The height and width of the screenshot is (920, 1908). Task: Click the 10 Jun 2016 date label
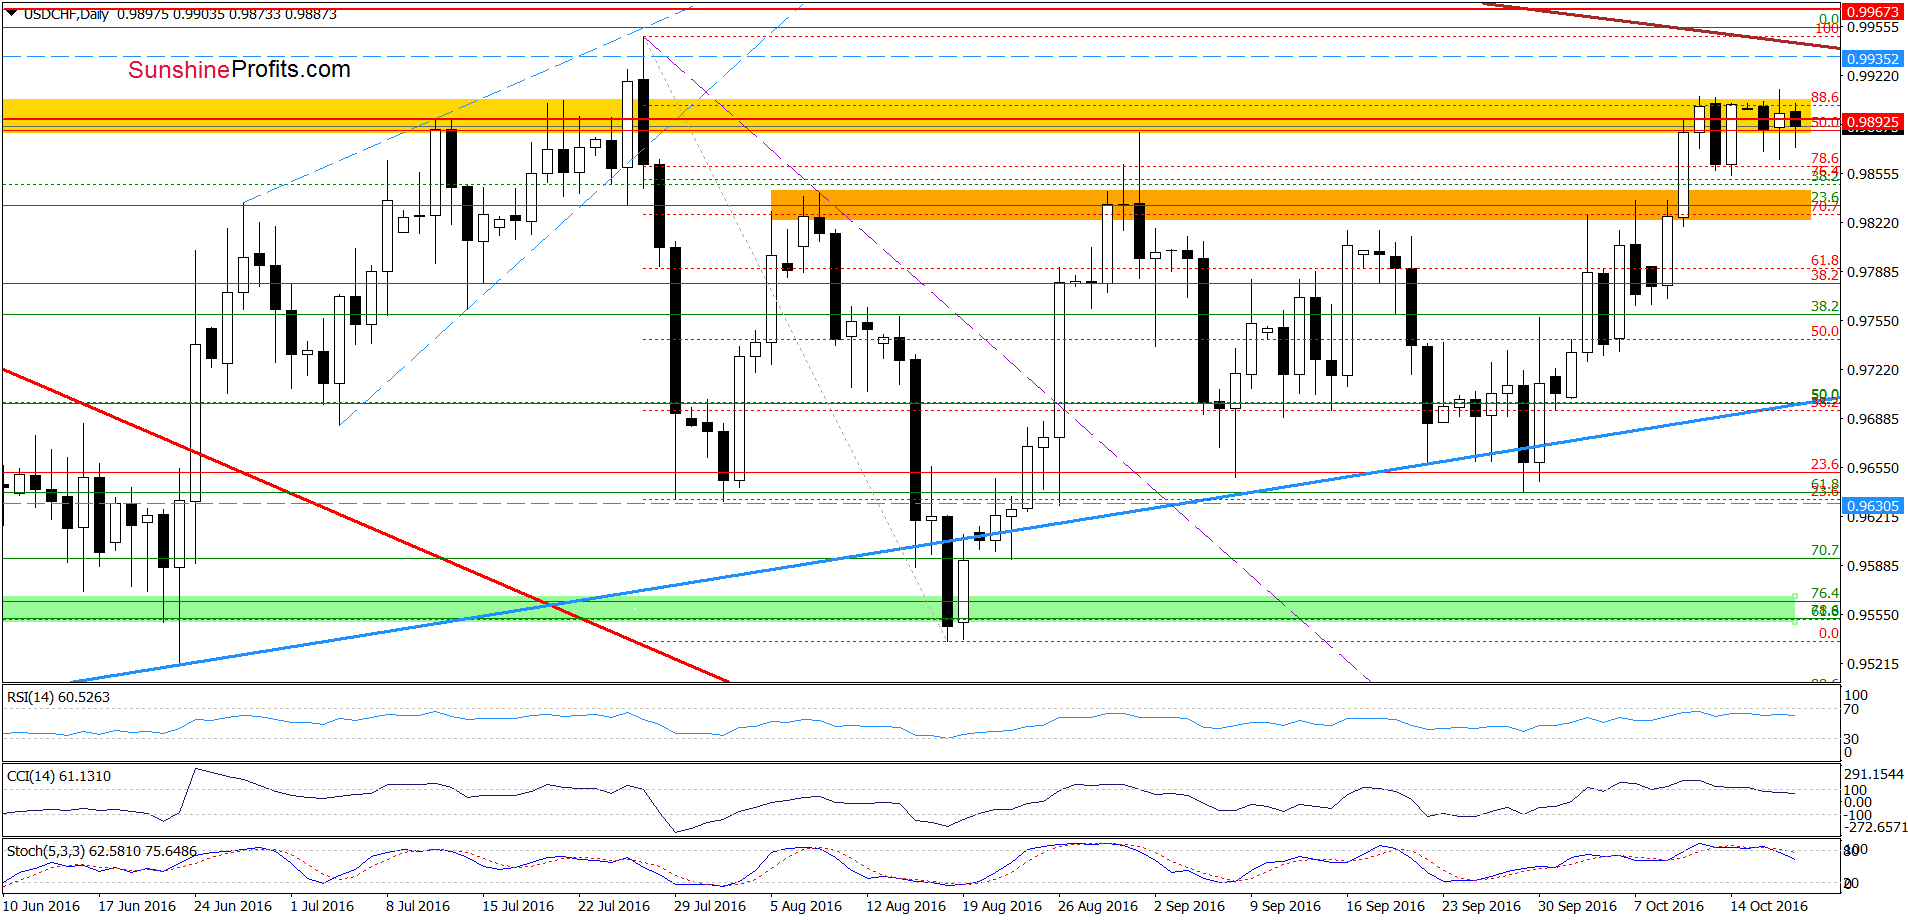click(41, 906)
